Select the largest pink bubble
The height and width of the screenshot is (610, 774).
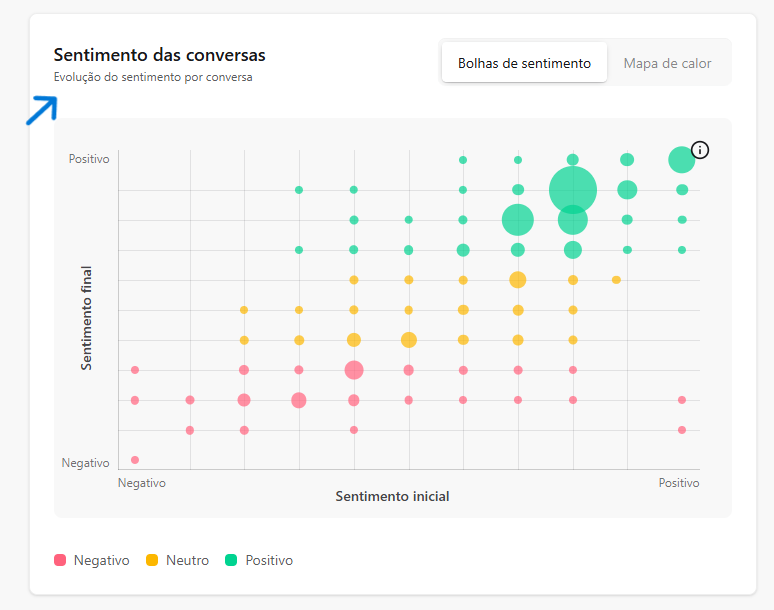[354, 370]
